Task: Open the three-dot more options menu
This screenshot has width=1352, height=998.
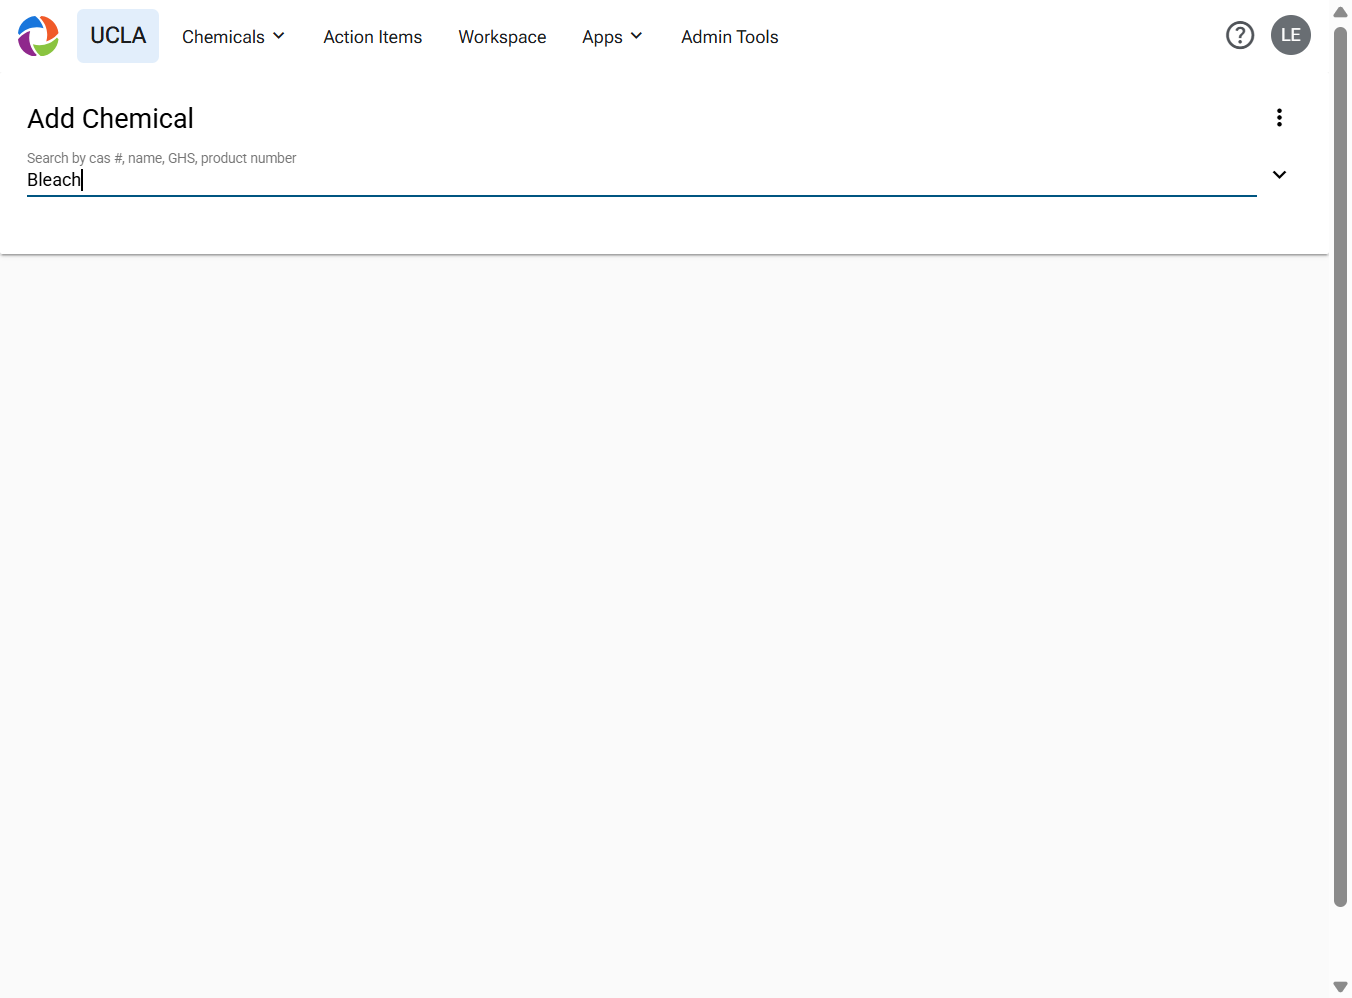Action: click(1279, 118)
